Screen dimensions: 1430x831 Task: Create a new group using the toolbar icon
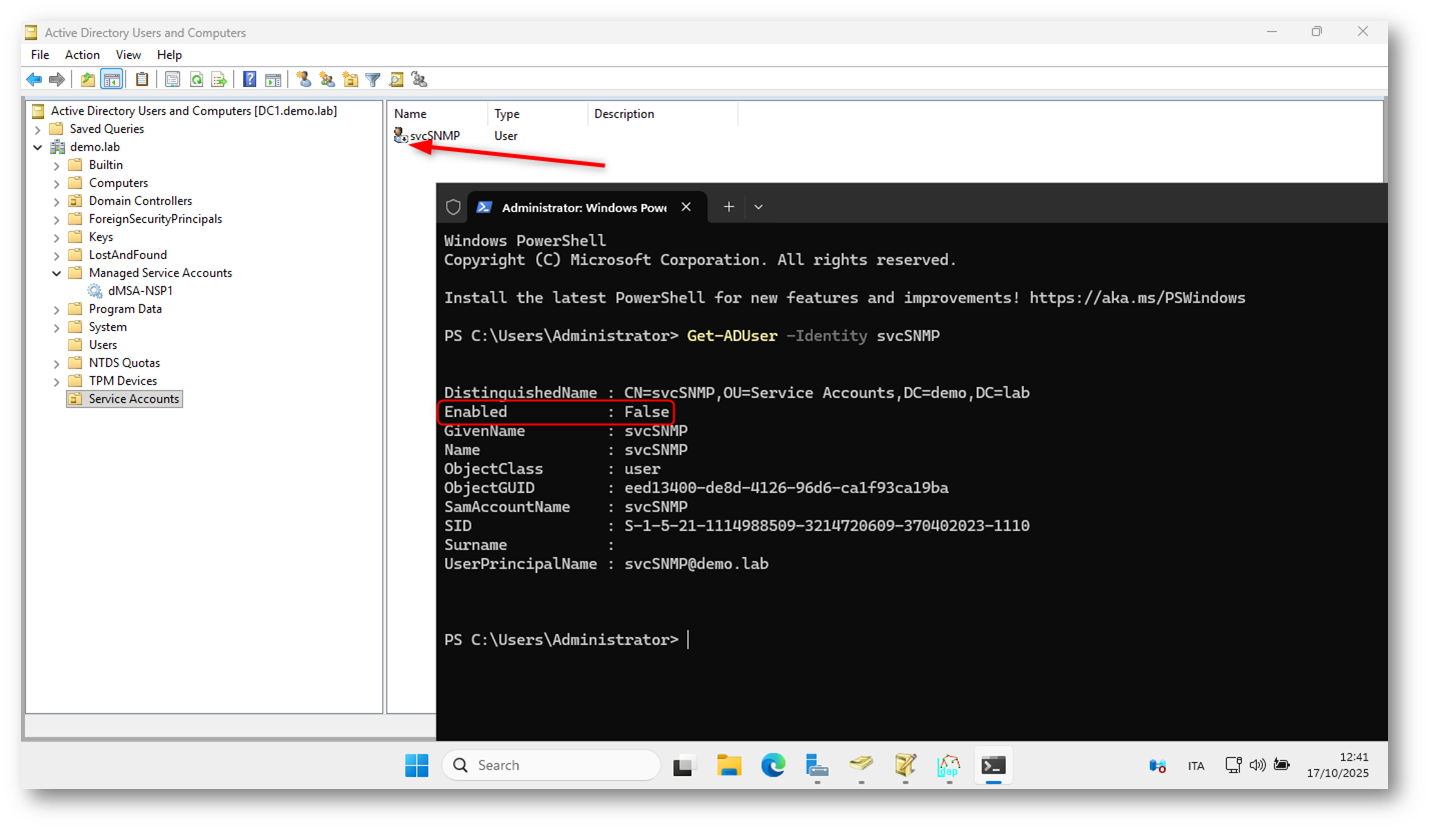click(x=327, y=79)
